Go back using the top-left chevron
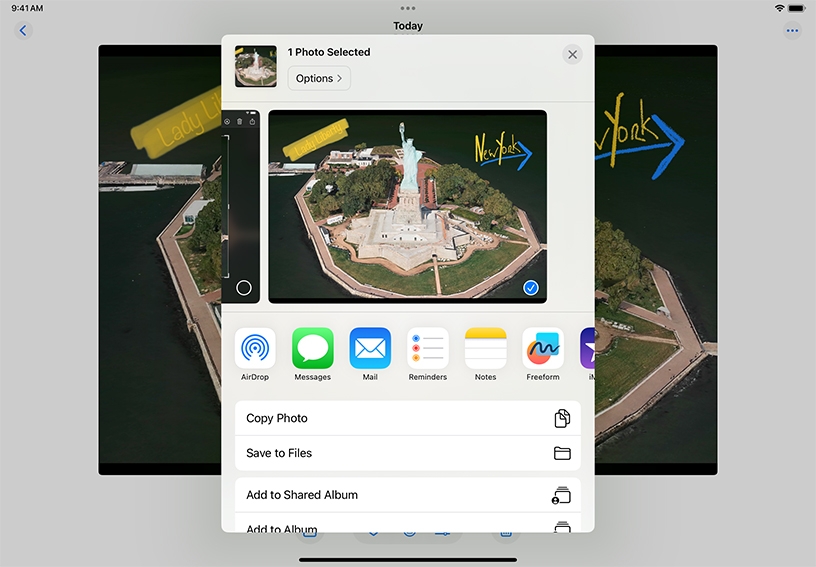This screenshot has width=816, height=567. (24, 31)
